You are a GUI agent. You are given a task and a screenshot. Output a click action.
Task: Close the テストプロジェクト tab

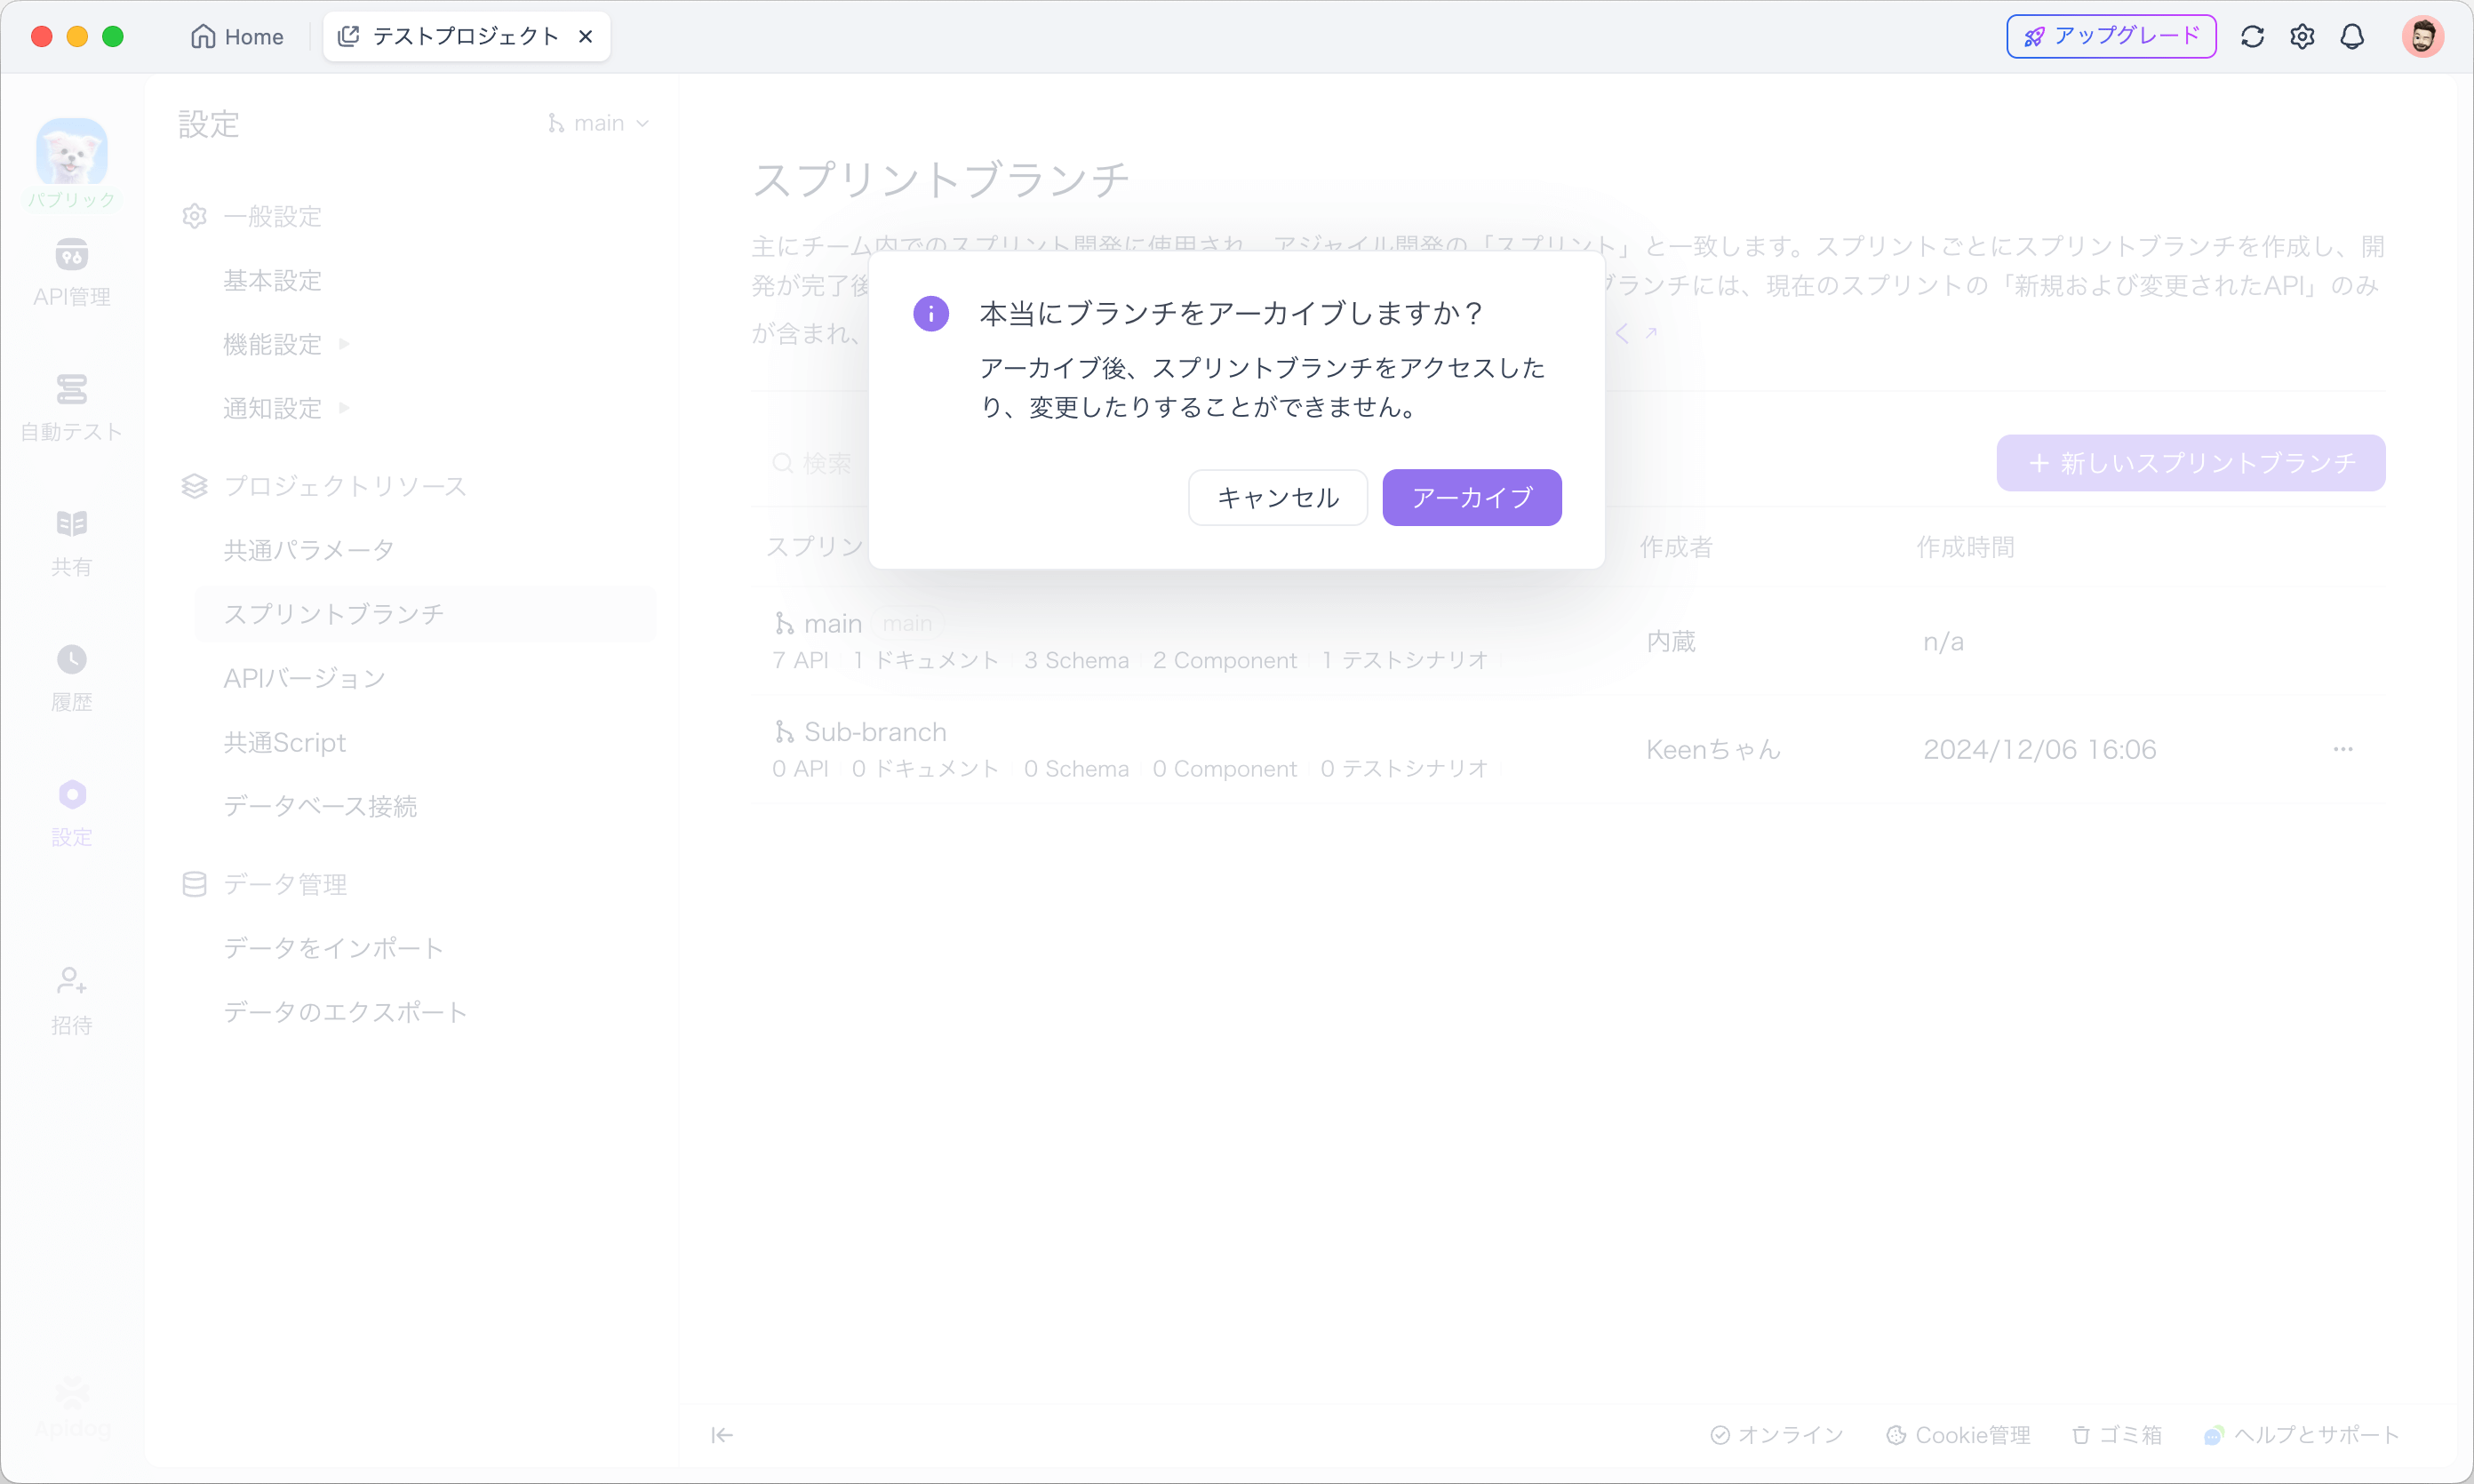click(586, 37)
